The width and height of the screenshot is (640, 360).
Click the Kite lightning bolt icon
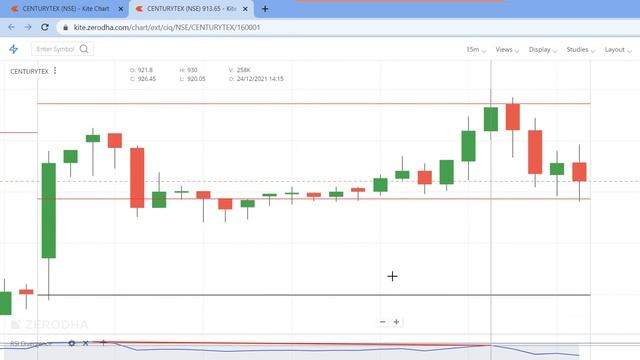pyautogui.click(x=13, y=49)
